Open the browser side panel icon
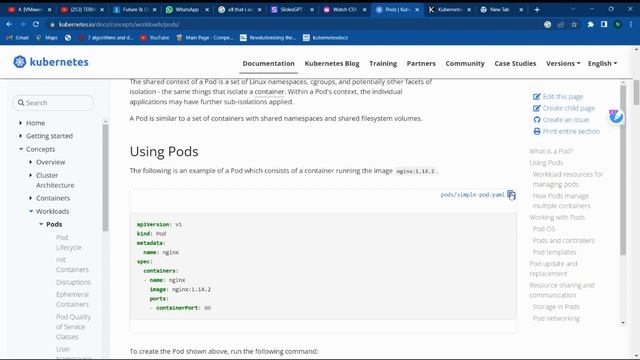Screen dimensions: 640x360 point(604,24)
